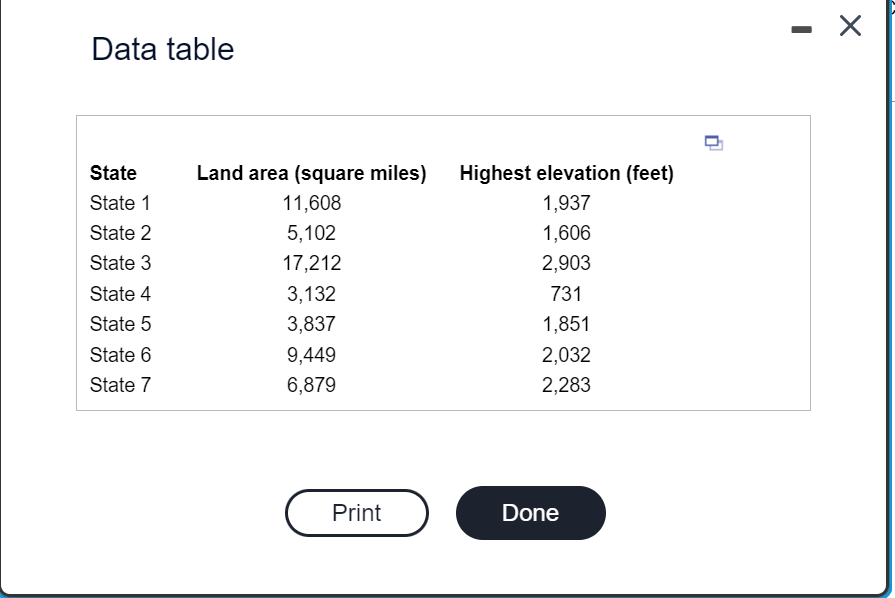Click the Data table title text
This screenshot has width=895, height=598.
(x=162, y=48)
